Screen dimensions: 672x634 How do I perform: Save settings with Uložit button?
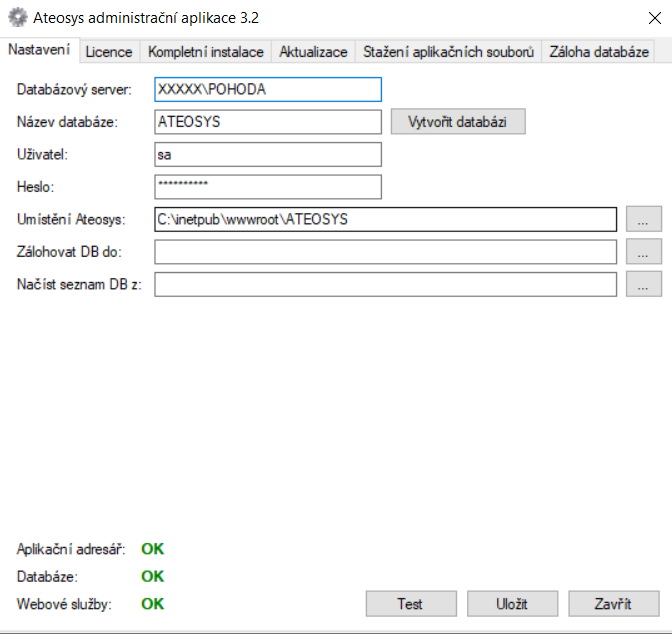(512, 604)
